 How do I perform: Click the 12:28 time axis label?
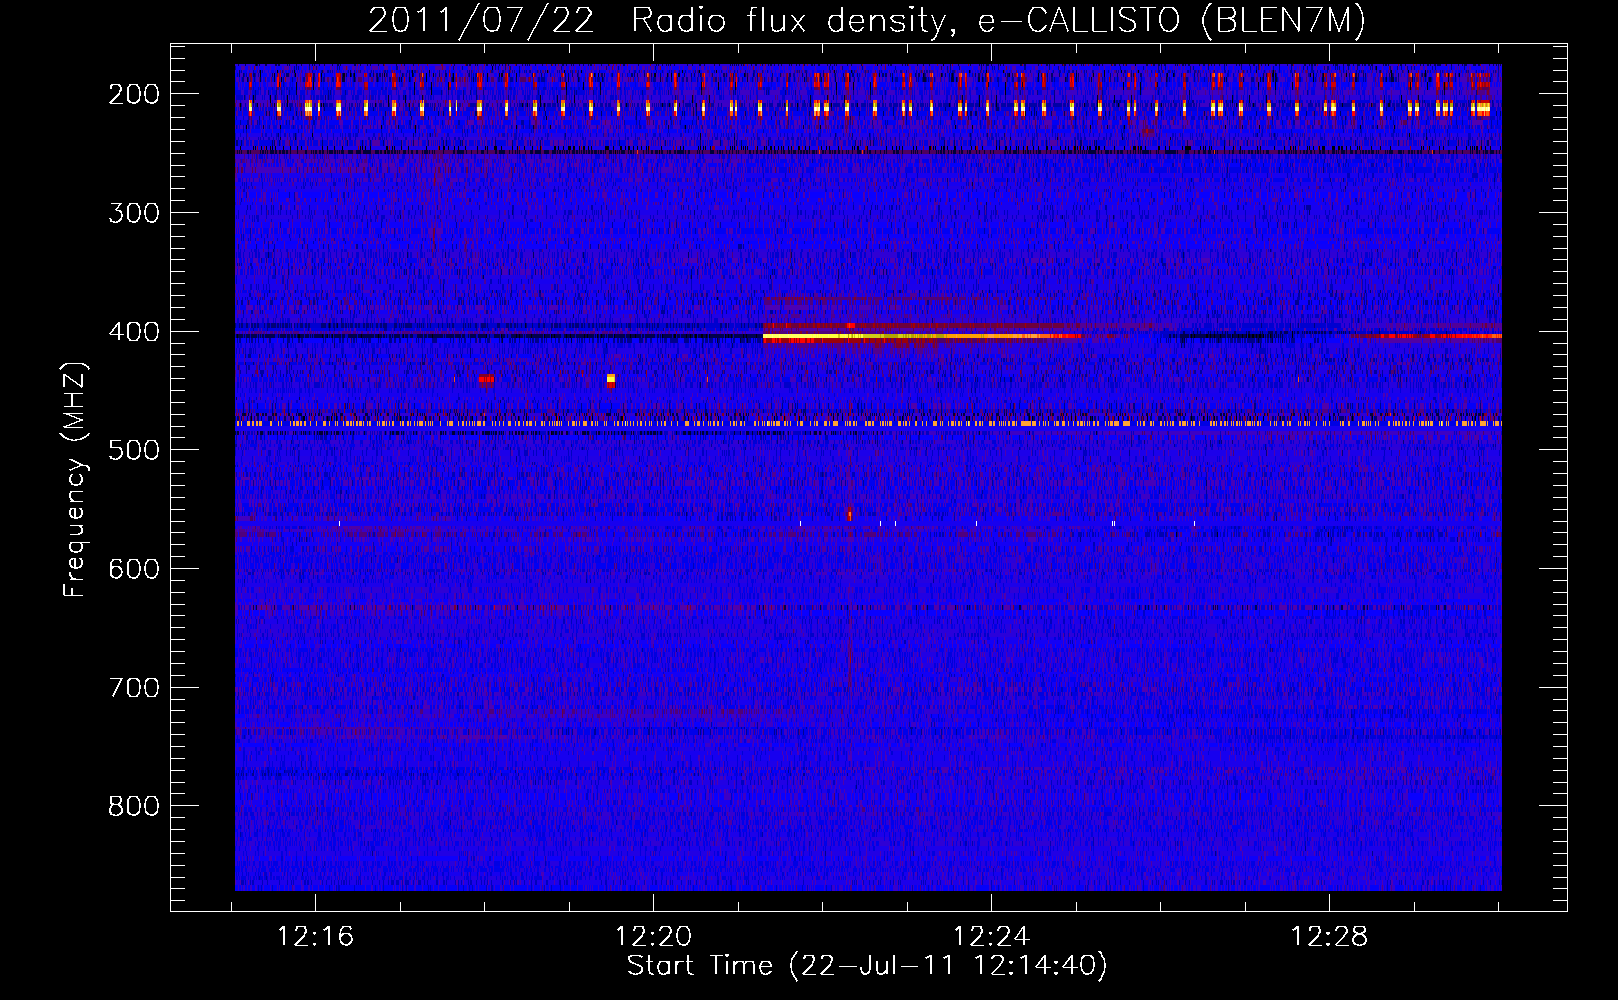tap(1330, 937)
